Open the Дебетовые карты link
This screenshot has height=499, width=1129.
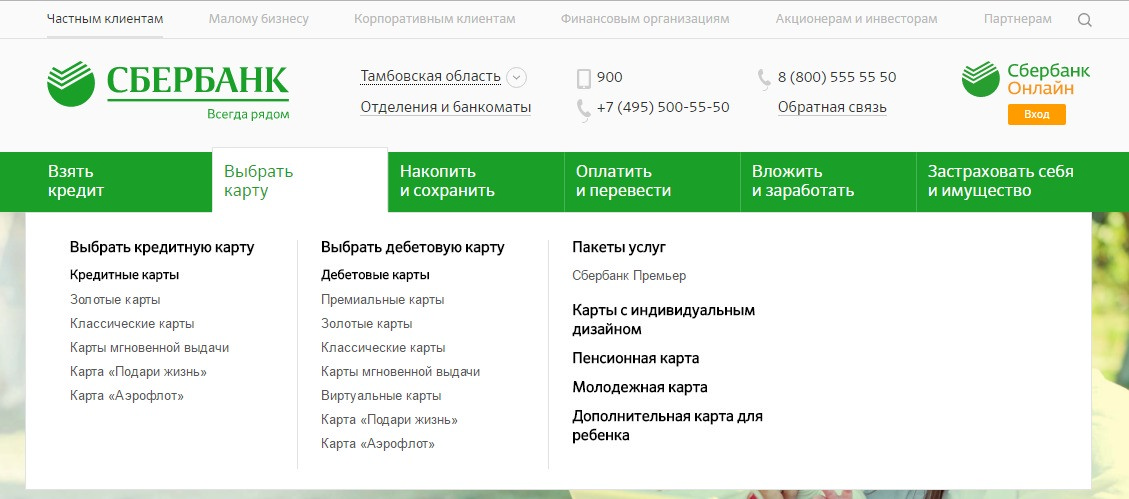376,275
